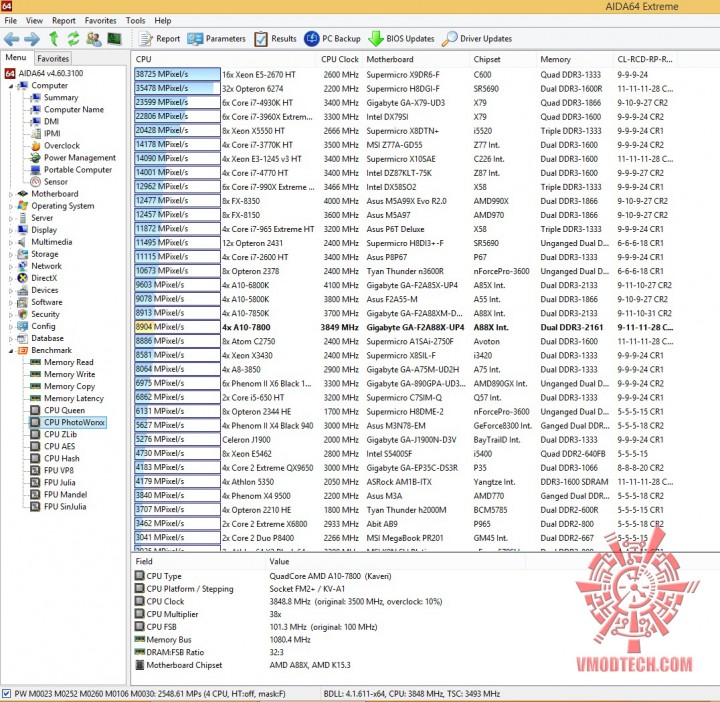Select the Summary item
Screen dimensions: 720x702
[x=55, y=97]
